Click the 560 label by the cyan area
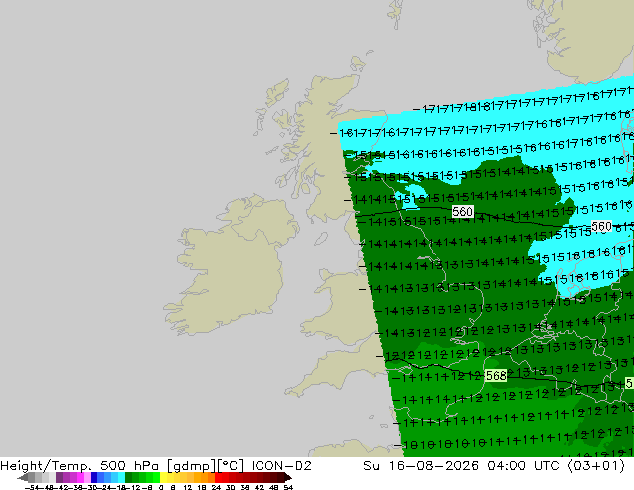This screenshot has height=490, width=634. pyautogui.click(x=601, y=227)
